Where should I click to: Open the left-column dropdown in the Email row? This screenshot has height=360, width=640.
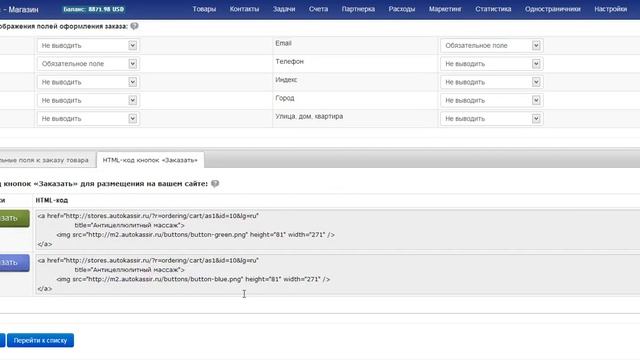pyautogui.click(x=88, y=45)
